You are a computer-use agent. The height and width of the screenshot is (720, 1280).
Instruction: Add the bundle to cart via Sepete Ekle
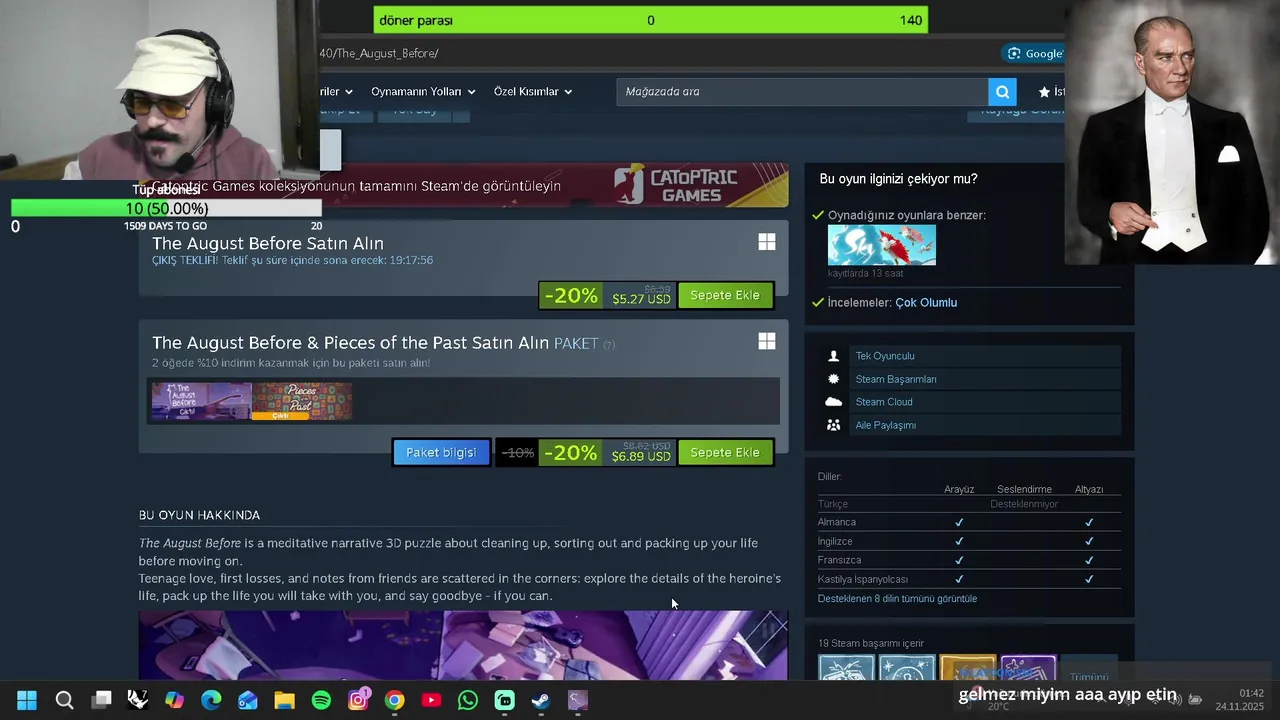(x=725, y=453)
